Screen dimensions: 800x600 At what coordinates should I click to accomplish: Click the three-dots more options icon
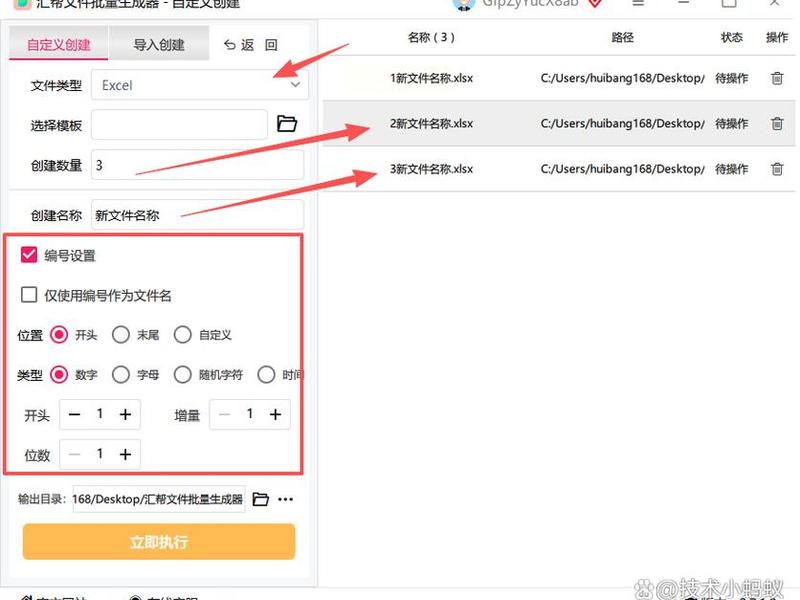286,499
